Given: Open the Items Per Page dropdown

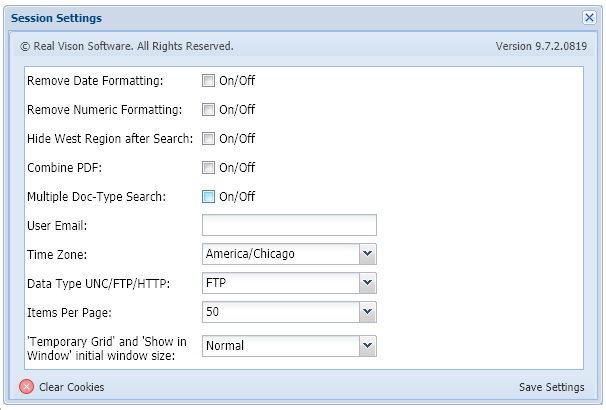Looking at the screenshot, I should [x=367, y=313].
